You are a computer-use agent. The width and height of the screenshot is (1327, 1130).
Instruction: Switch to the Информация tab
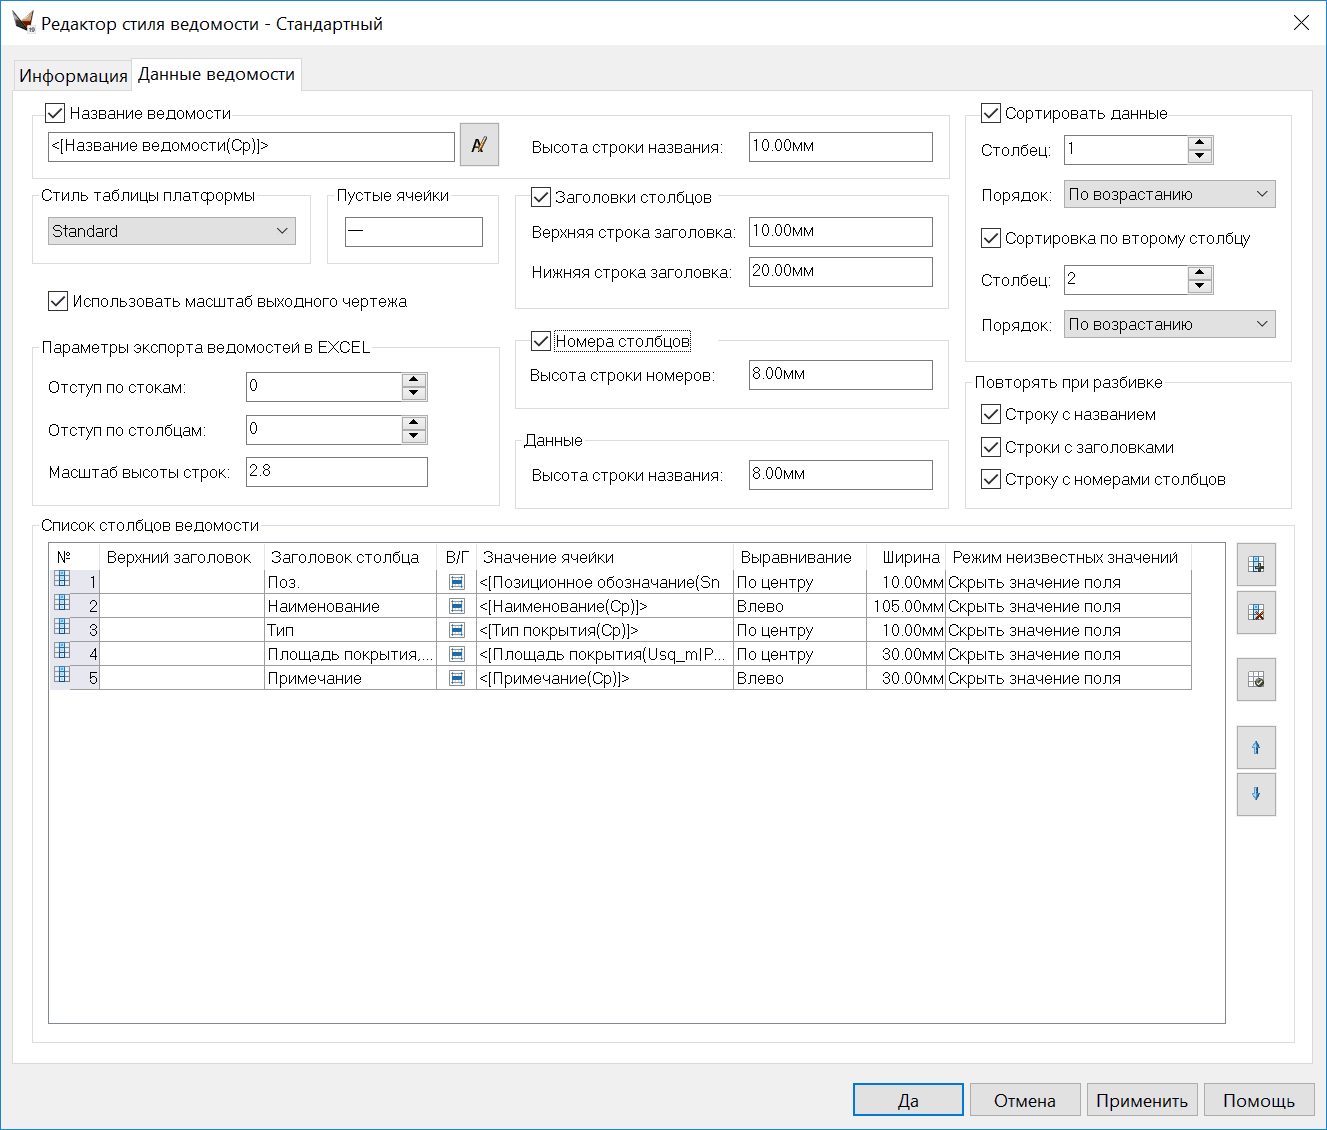73,76
